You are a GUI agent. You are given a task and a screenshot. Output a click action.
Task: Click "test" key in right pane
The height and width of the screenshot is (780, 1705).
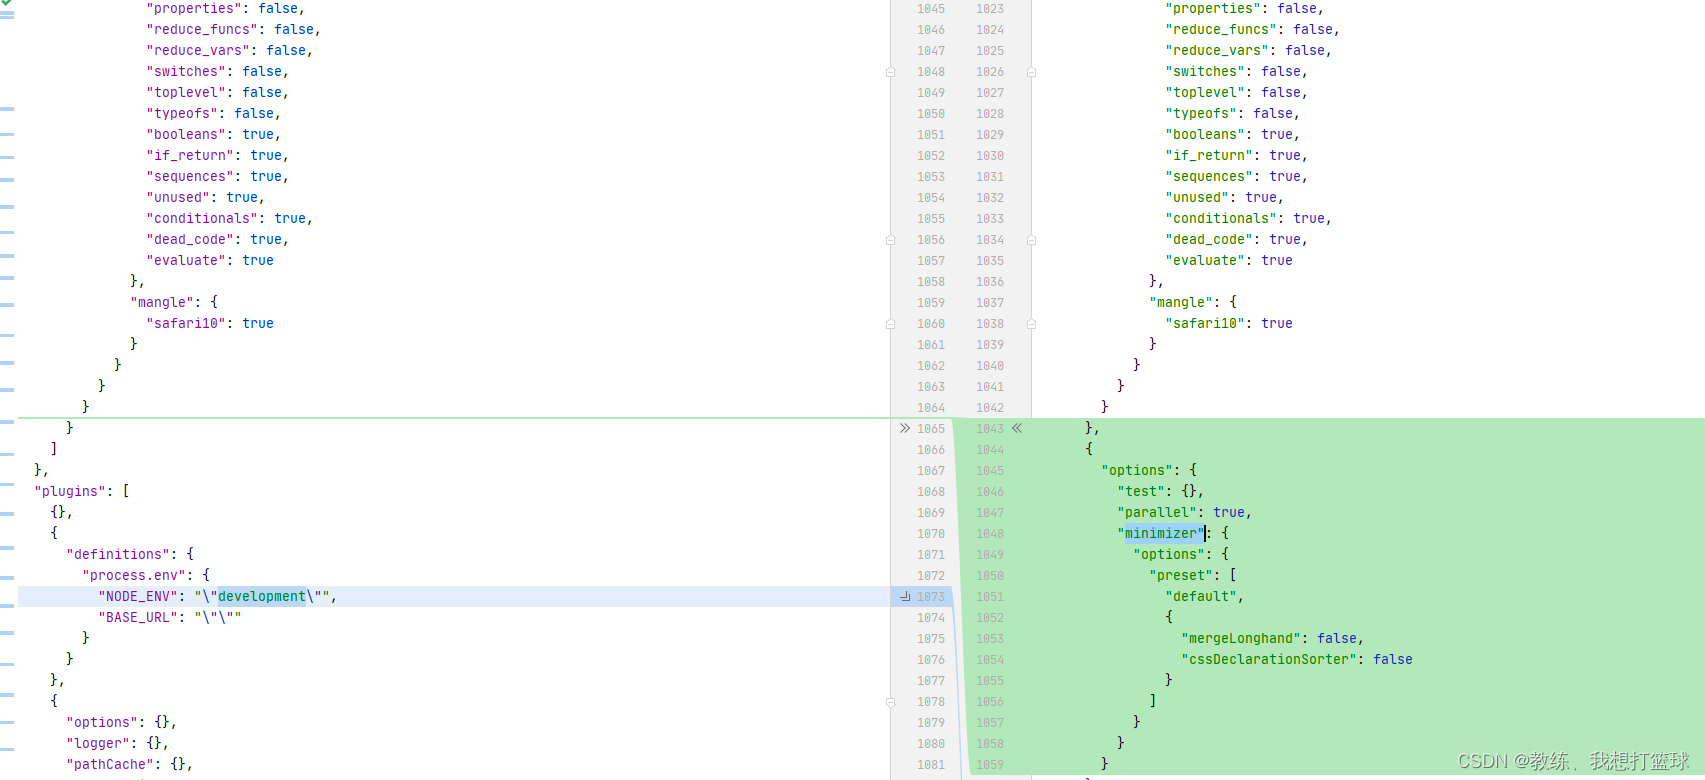tap(1141, 491)
